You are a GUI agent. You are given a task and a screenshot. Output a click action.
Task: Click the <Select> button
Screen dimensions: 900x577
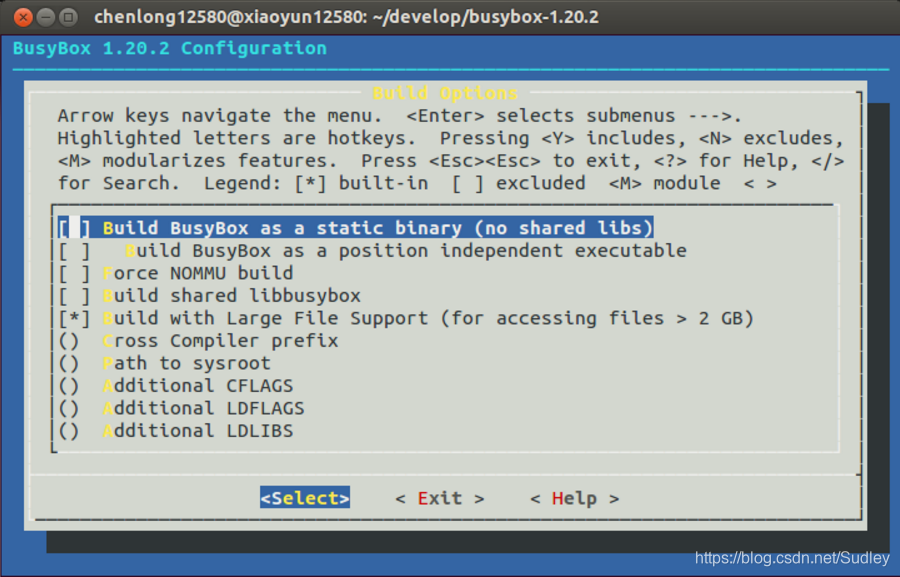(305, 498)
